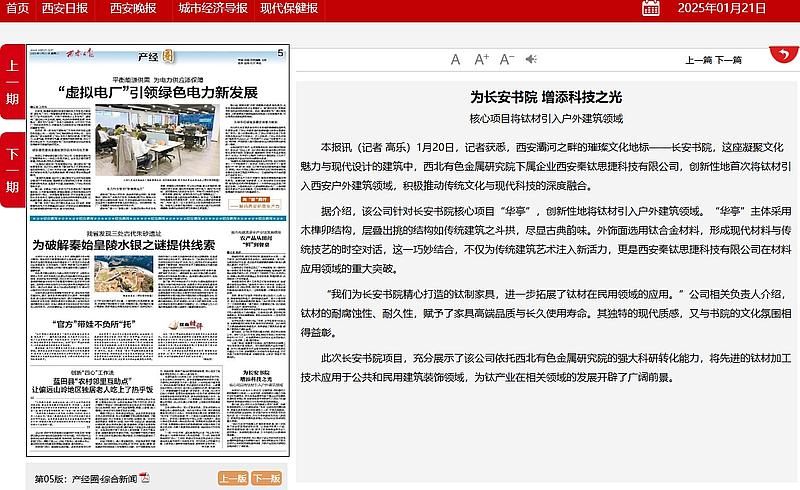Go to next issue 下一期
800x490 pixels.
[12, 170]
